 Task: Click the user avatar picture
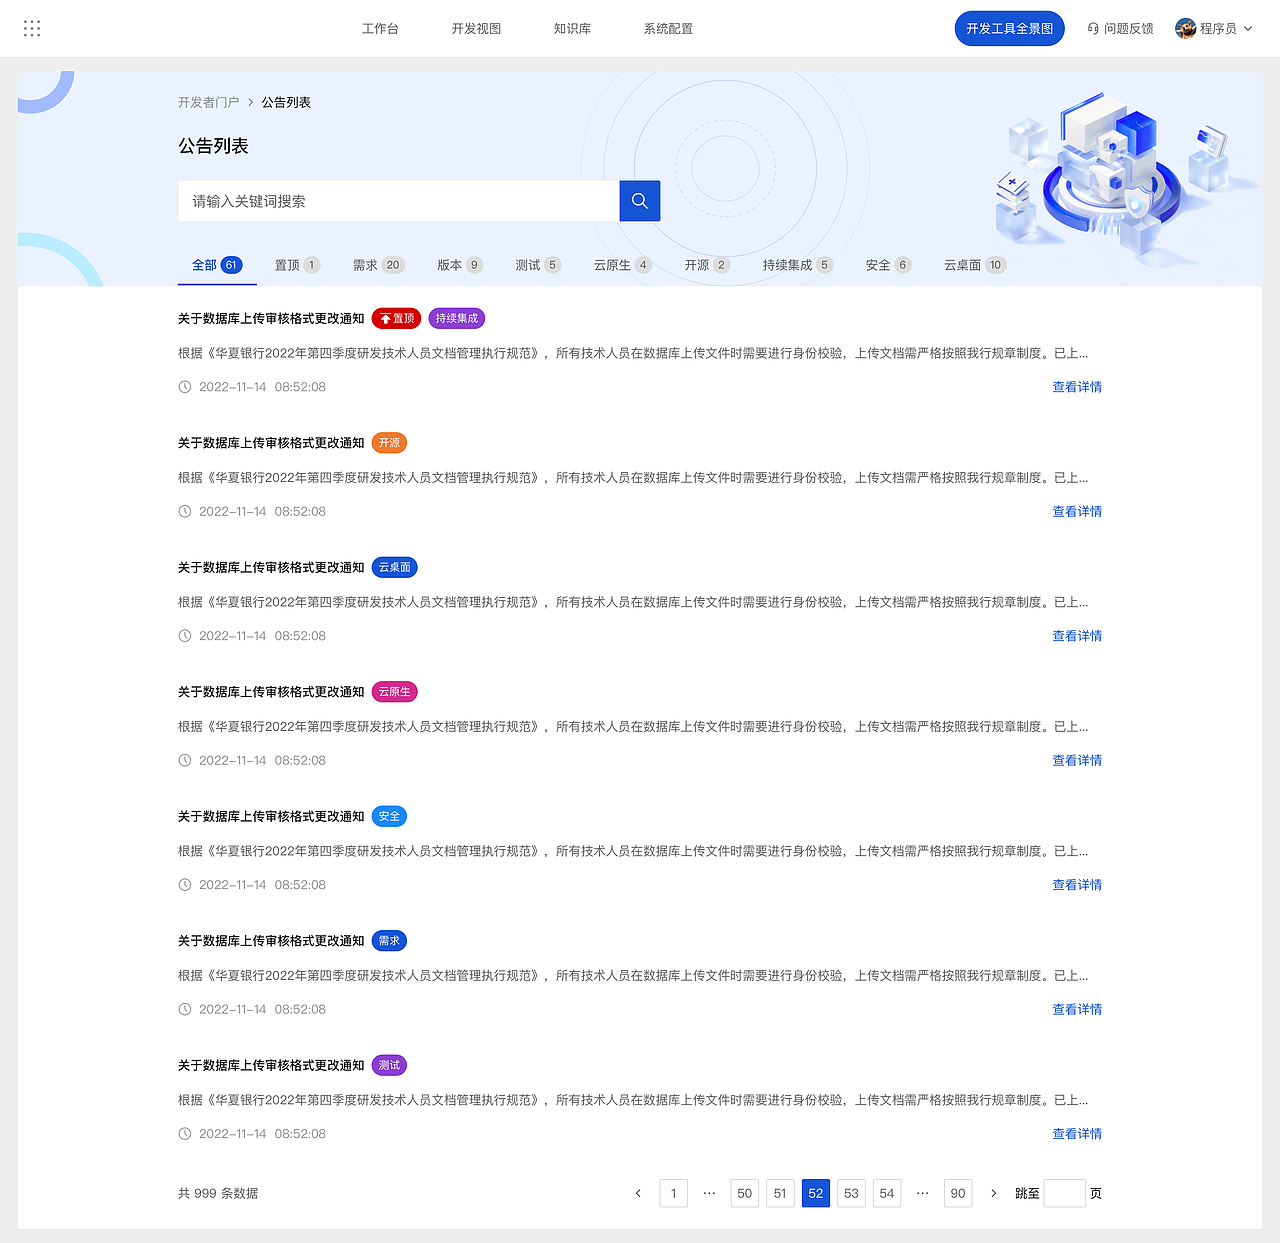point(1186,28)
